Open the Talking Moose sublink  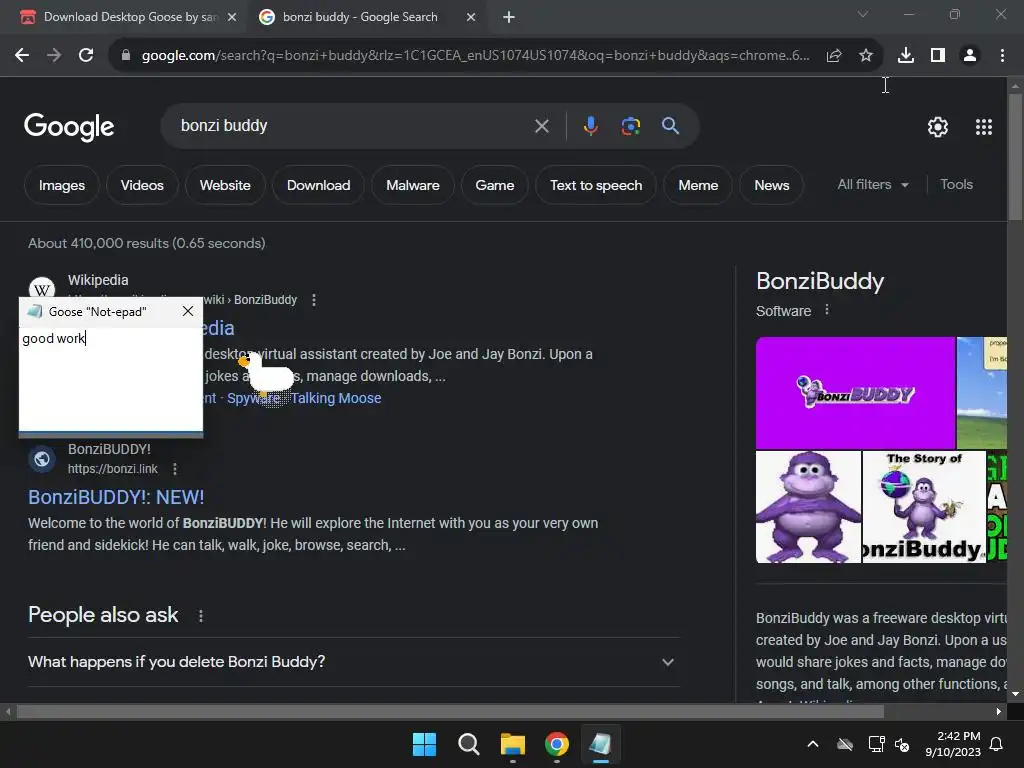[336, 398]
